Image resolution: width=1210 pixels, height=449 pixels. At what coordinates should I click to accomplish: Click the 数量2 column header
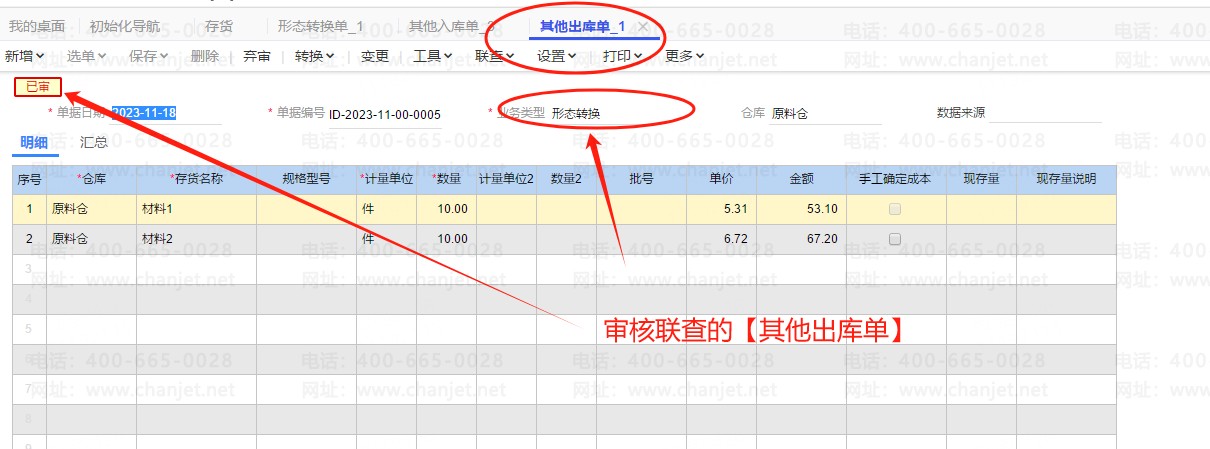[566, 179]
